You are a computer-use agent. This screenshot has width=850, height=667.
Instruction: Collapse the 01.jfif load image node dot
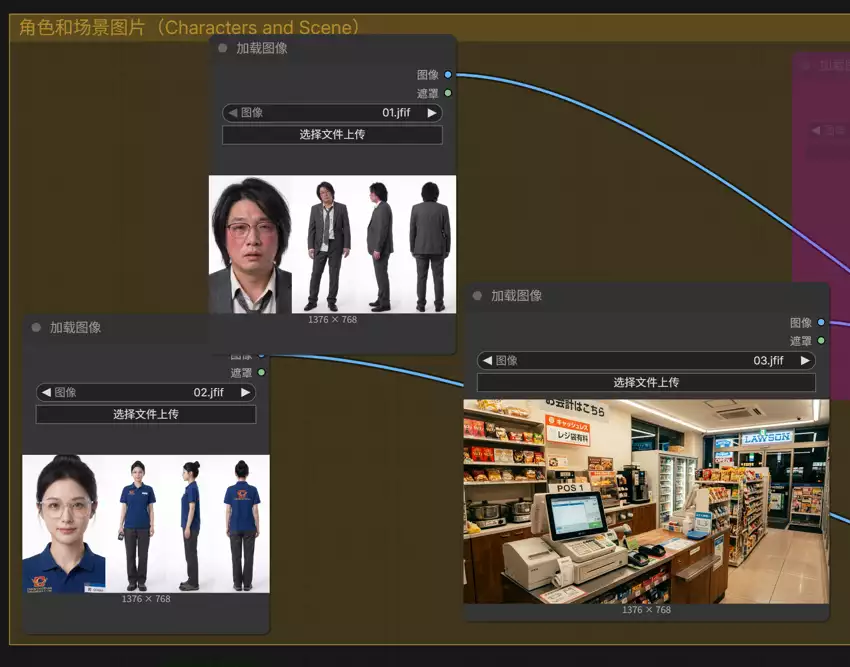[x=222, y=48]
